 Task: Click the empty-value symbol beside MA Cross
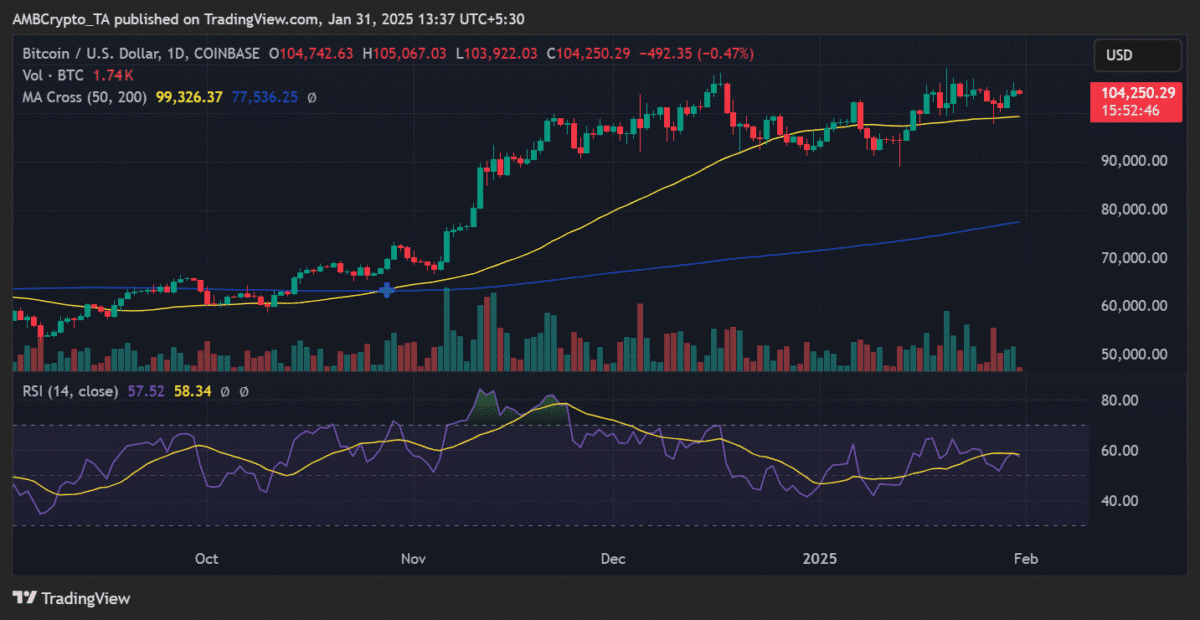coord(312,98)
